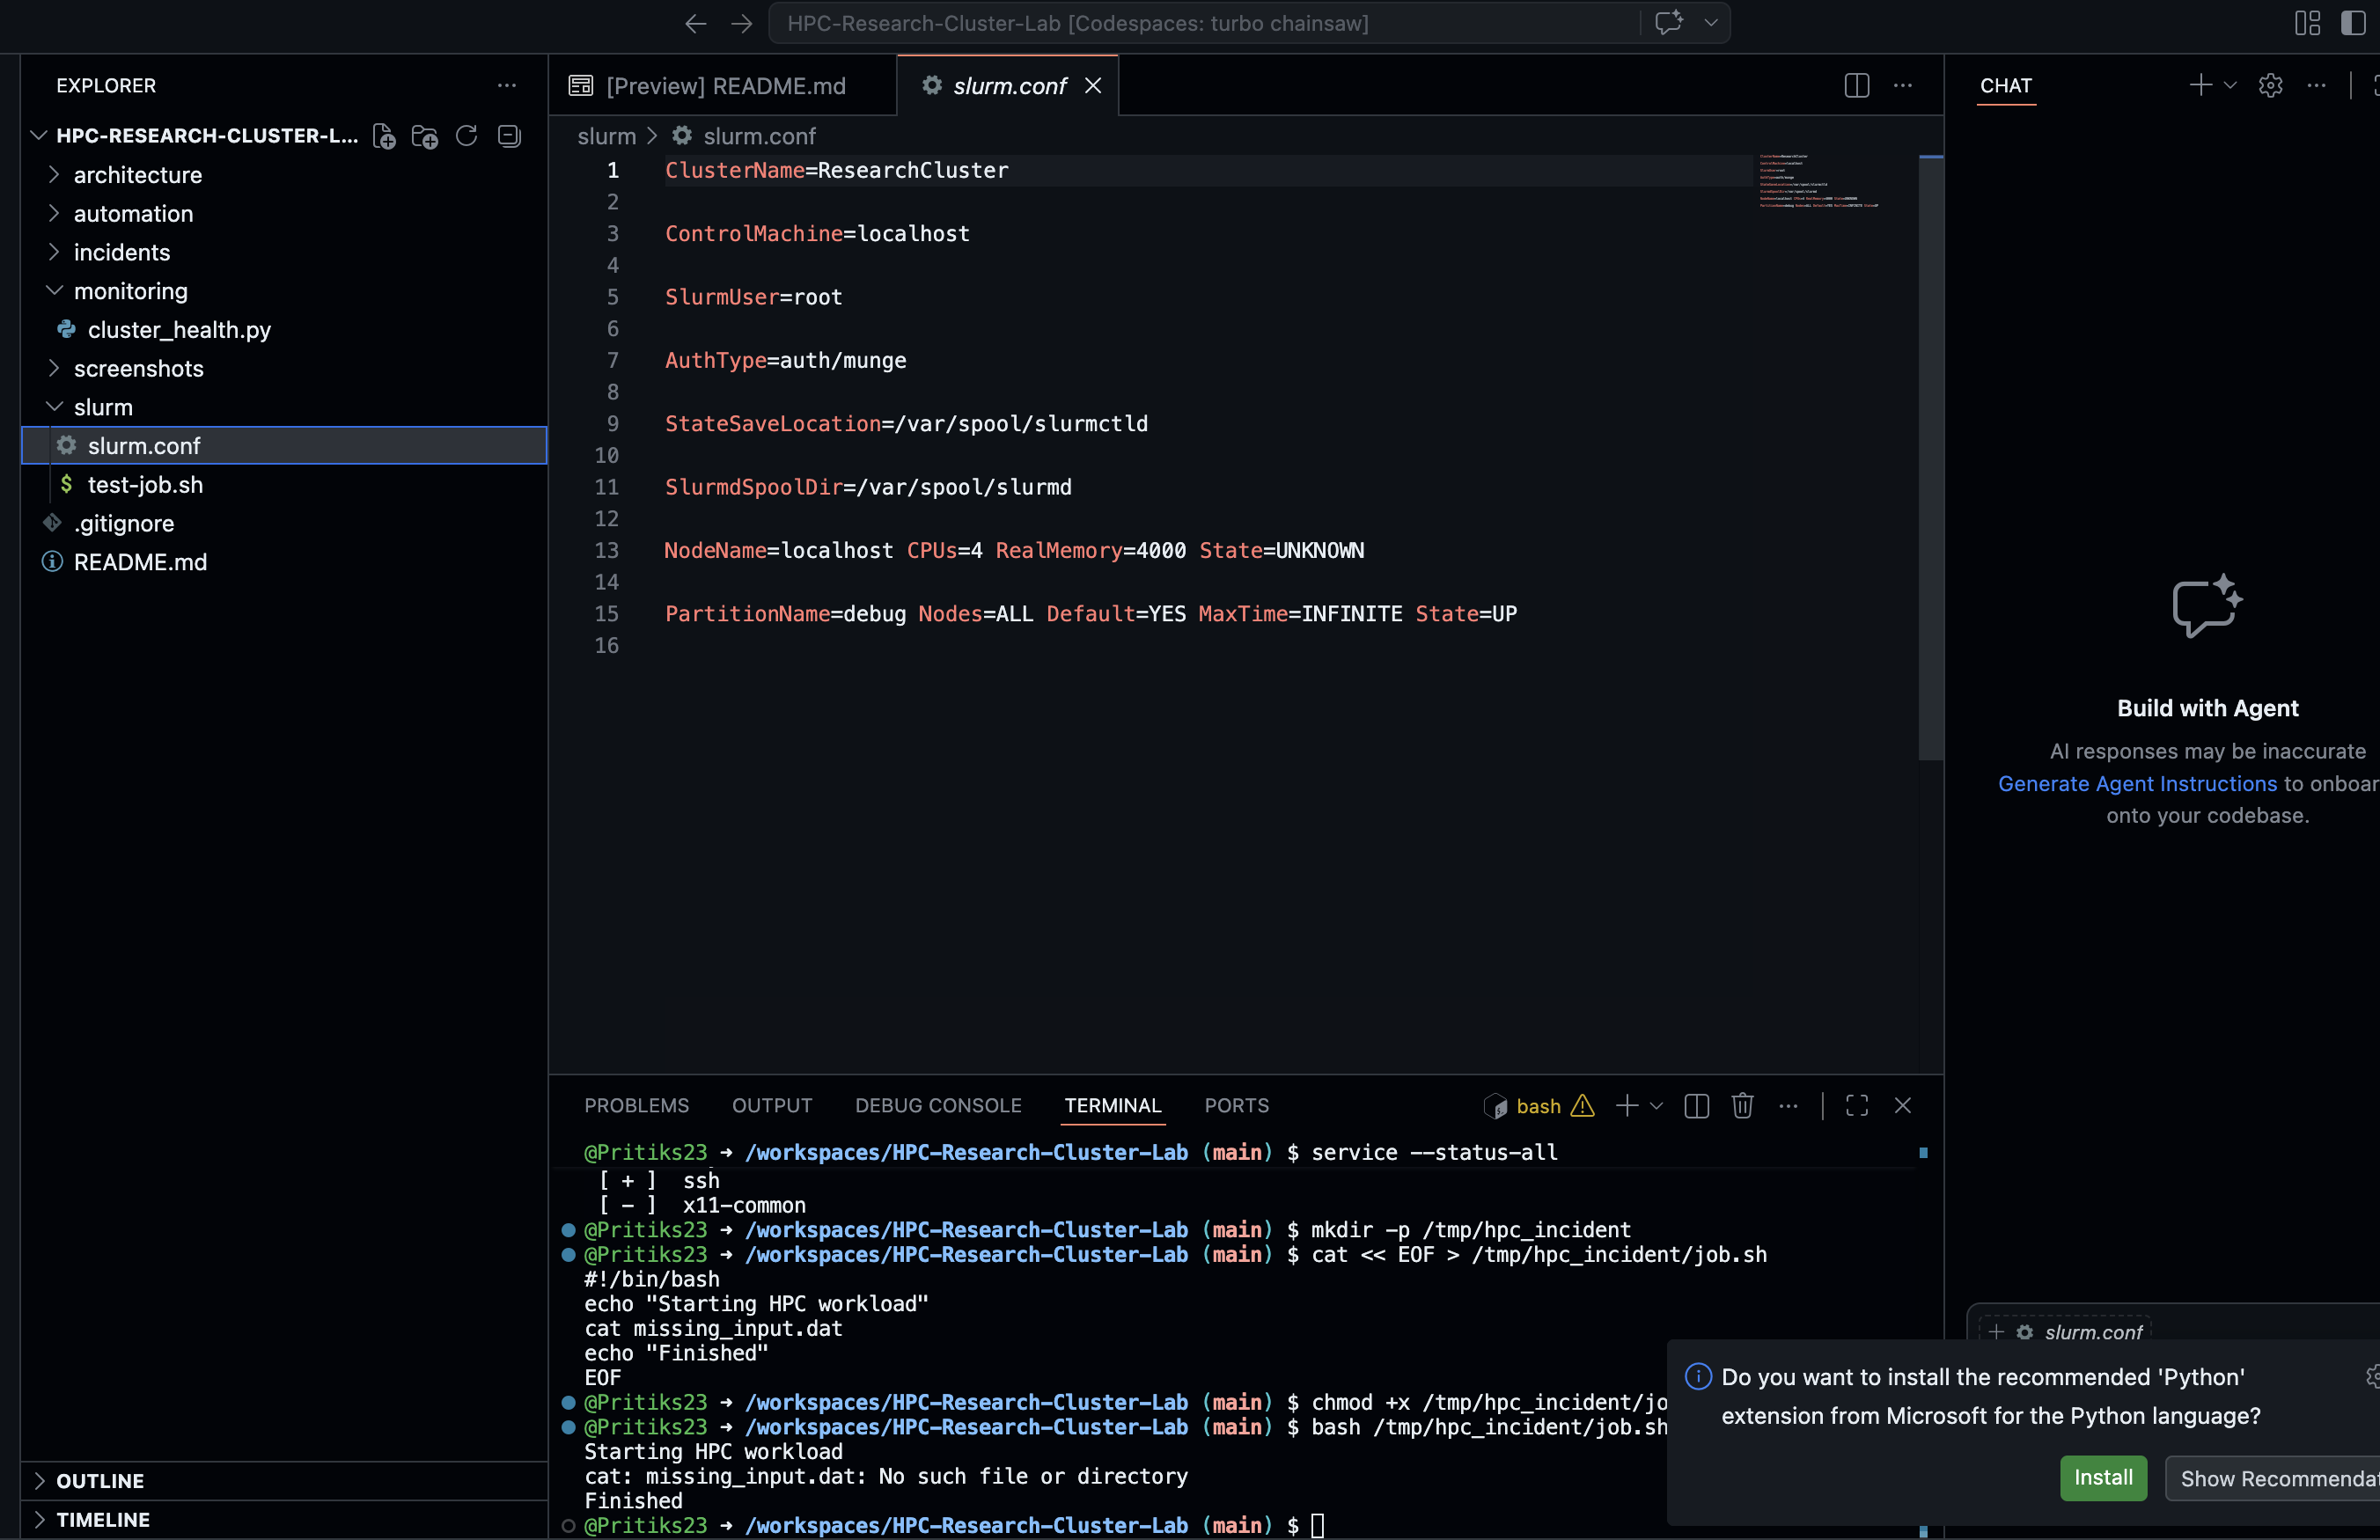The width and height of the screenshot is (2380, 1540).
Task: Create a new folder in Explorer
Action: click(425, 136)
